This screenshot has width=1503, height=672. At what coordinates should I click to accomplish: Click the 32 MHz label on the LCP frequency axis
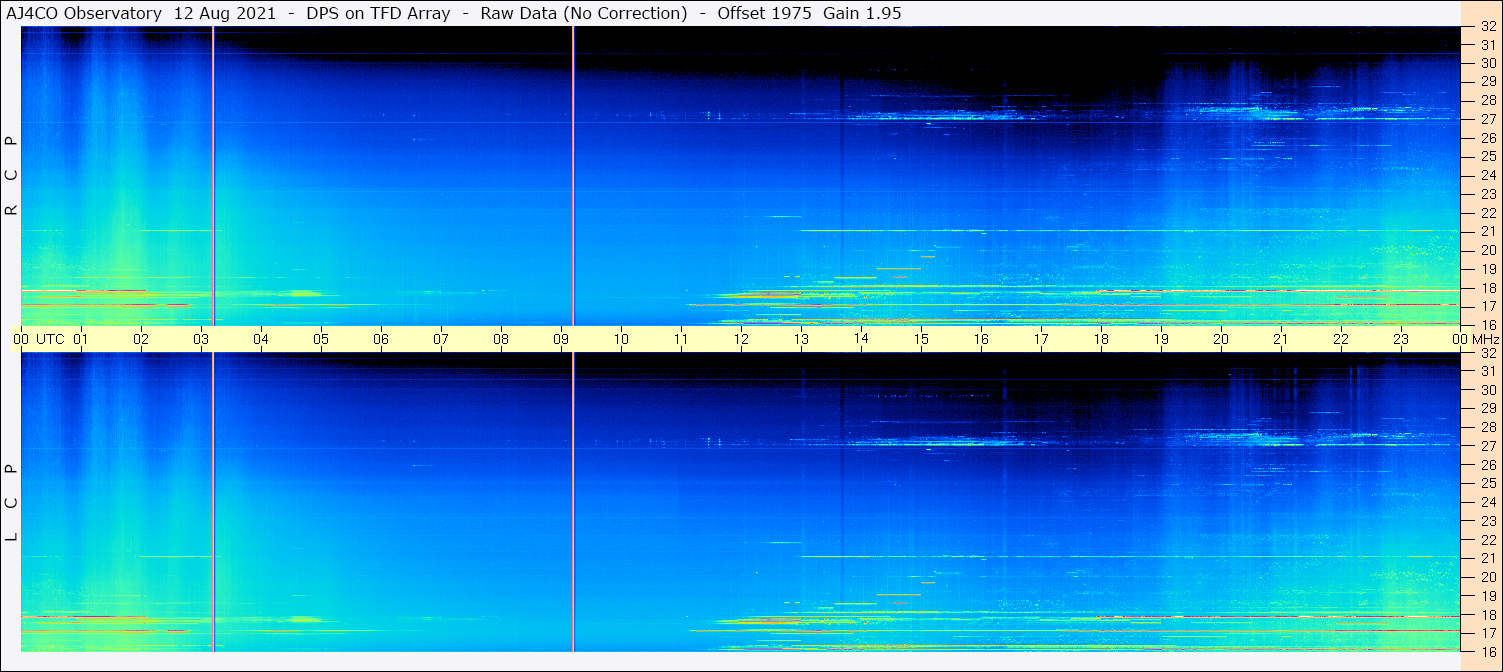[1487, 353]
